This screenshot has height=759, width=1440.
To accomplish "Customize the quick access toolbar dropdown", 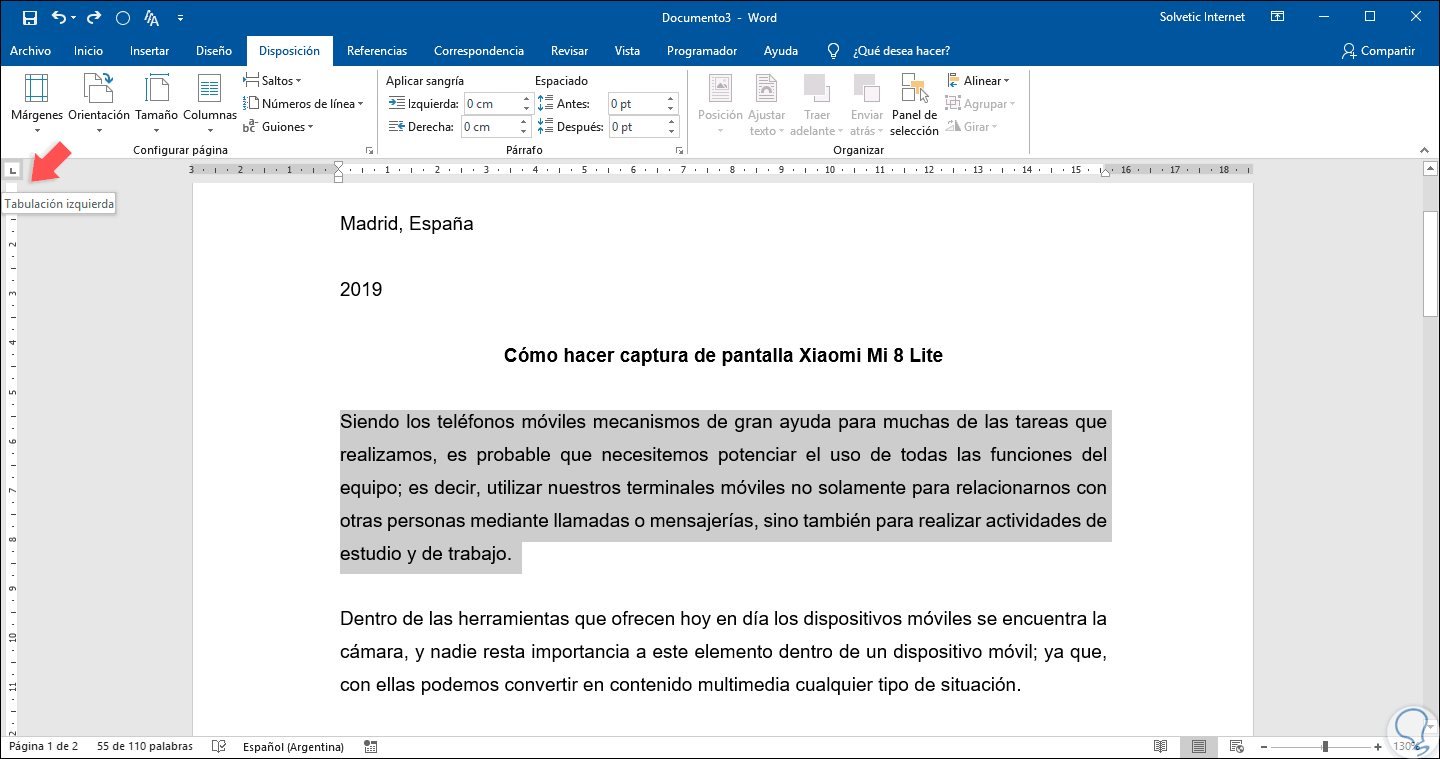I will [x=180, y=18].
